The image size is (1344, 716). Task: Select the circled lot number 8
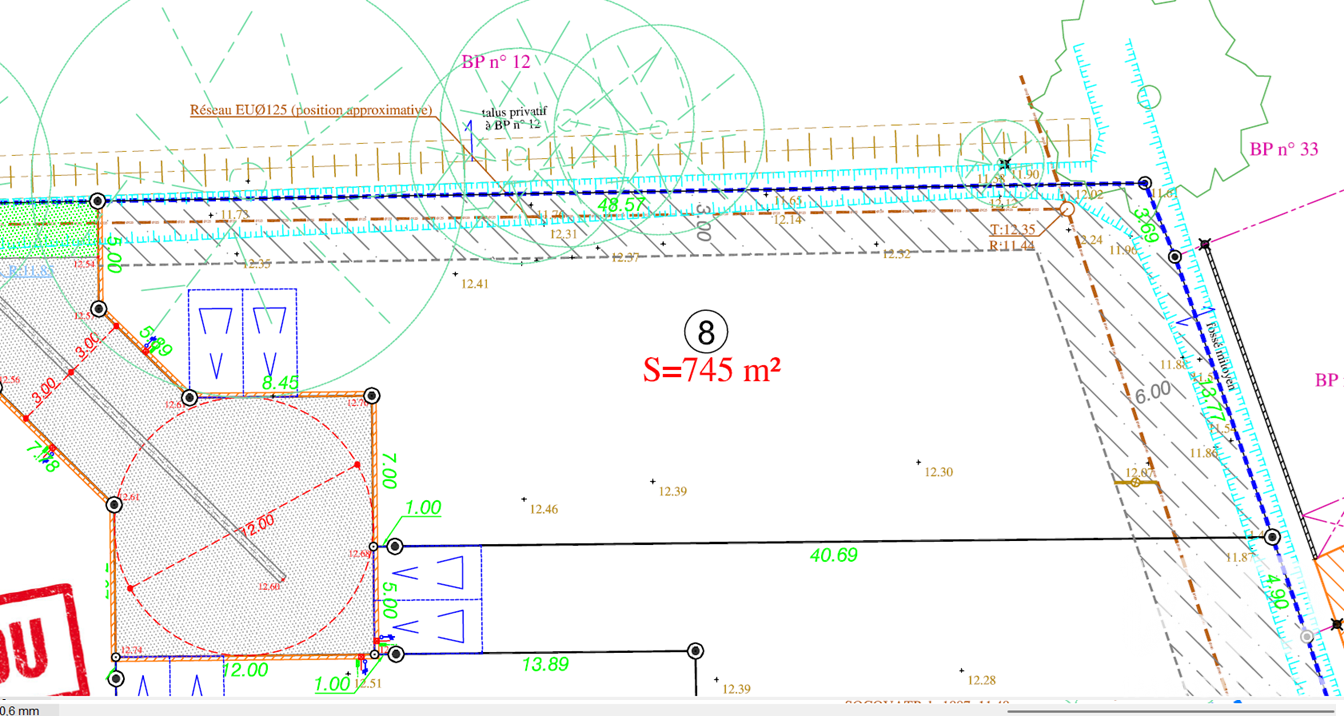click(x=706, y=331)
